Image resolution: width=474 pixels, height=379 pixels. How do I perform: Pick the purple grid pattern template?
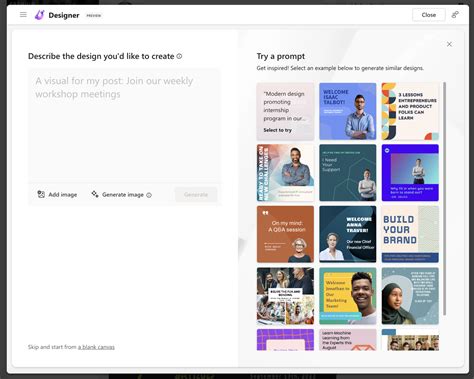click(x=285, y=340)
